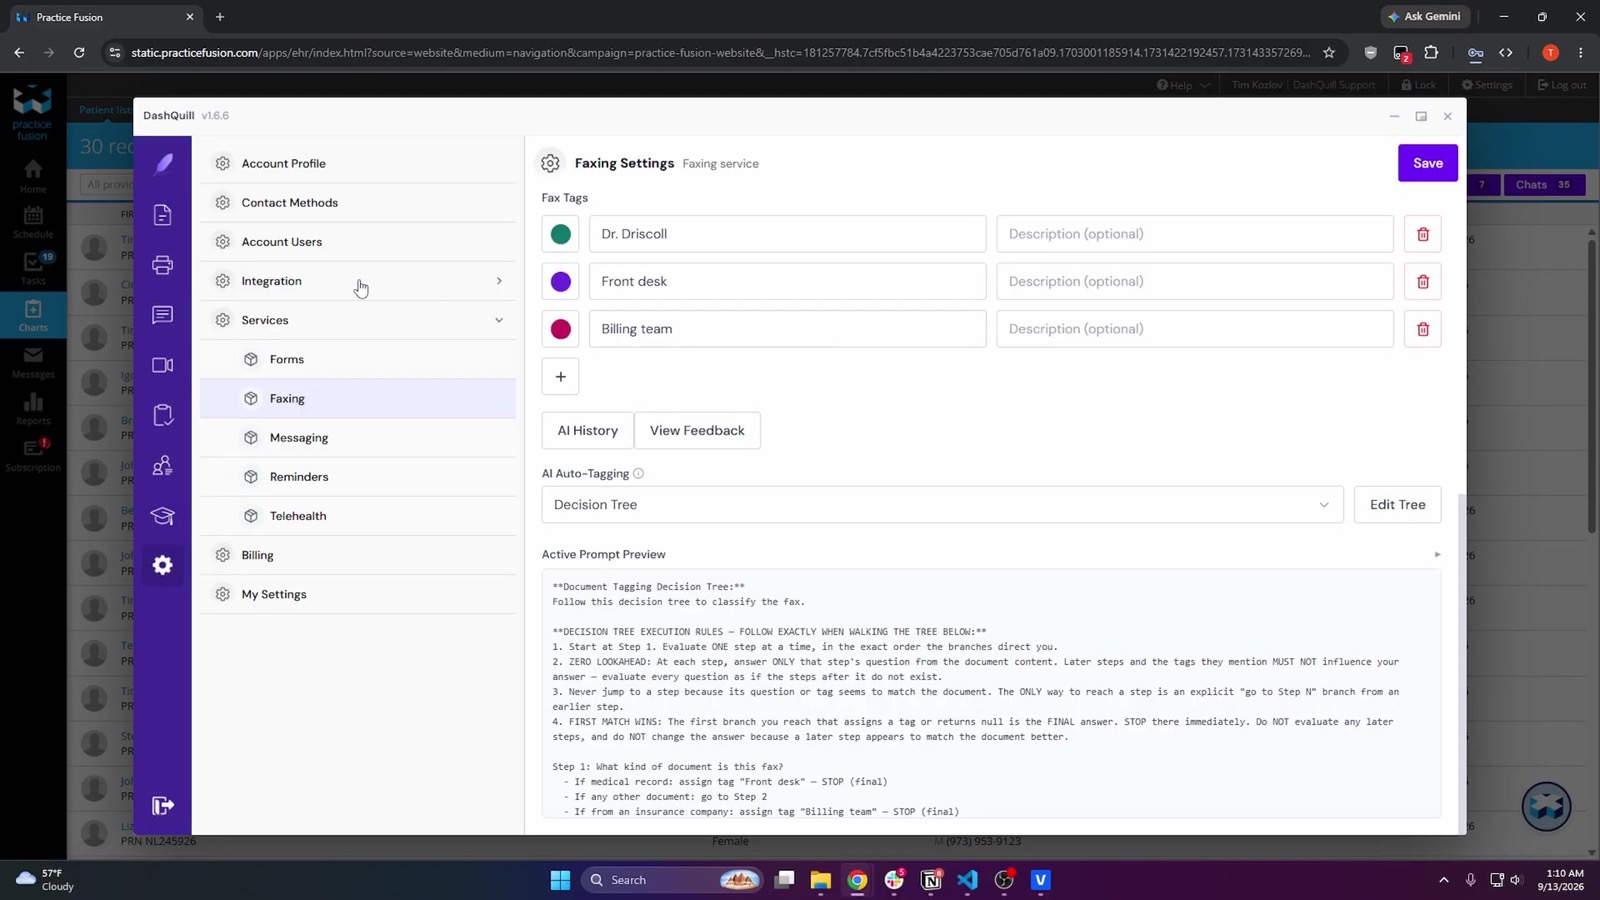Click the AI Auto-Tagging info icon
The width and height of the screenshot is (1600, 900).
[x=638, y=474]
